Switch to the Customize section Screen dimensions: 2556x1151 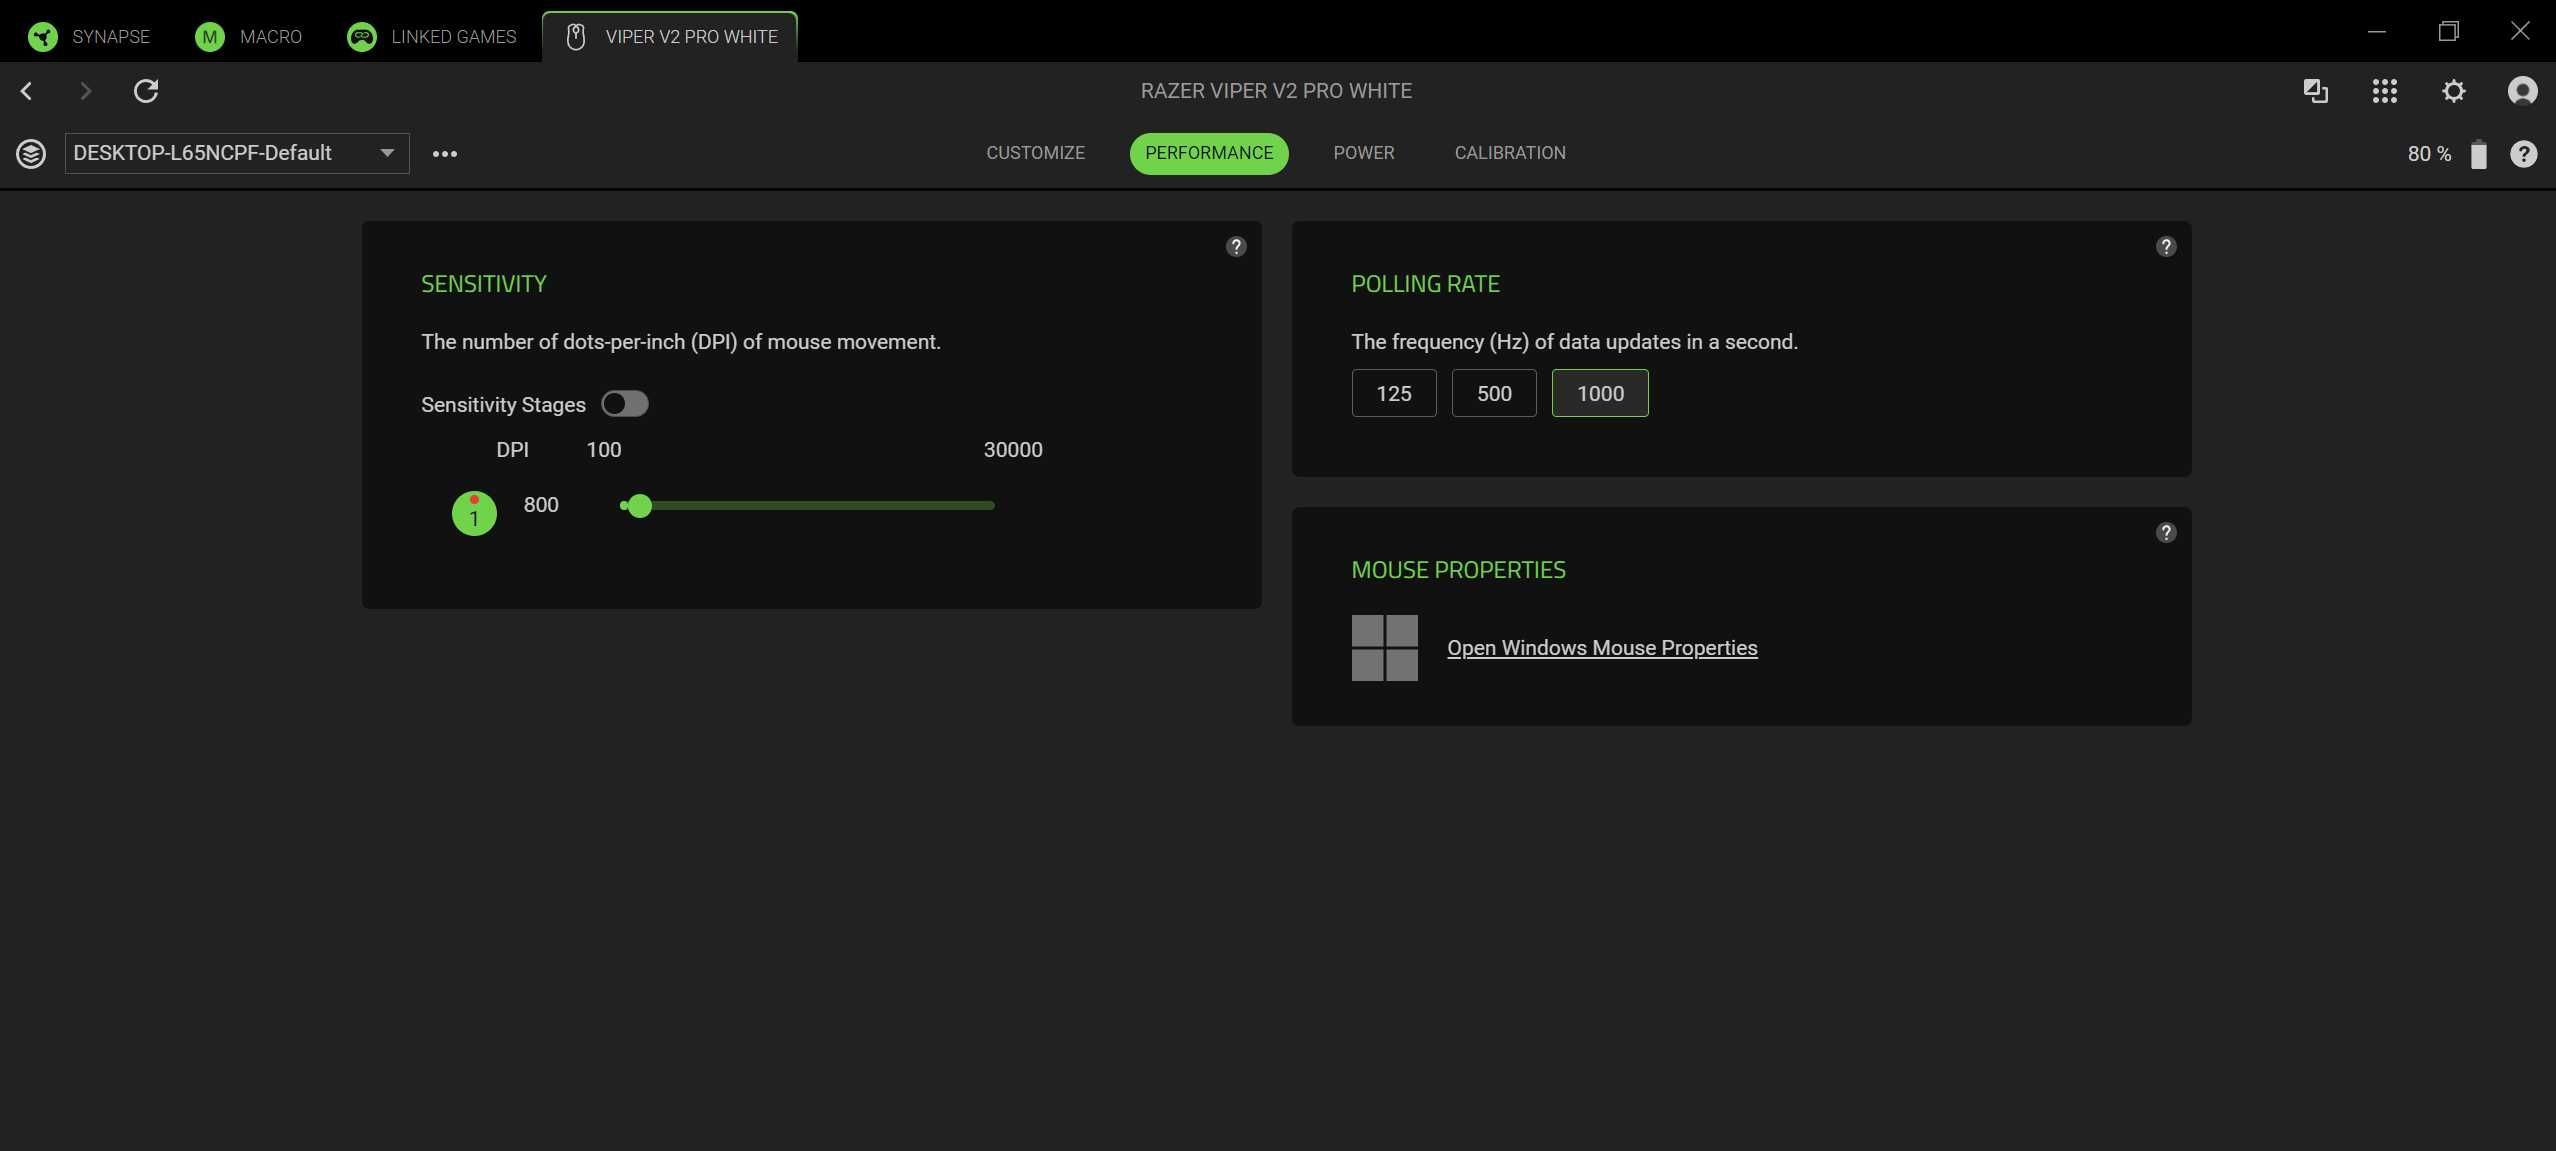click(x=1035, y=153)
